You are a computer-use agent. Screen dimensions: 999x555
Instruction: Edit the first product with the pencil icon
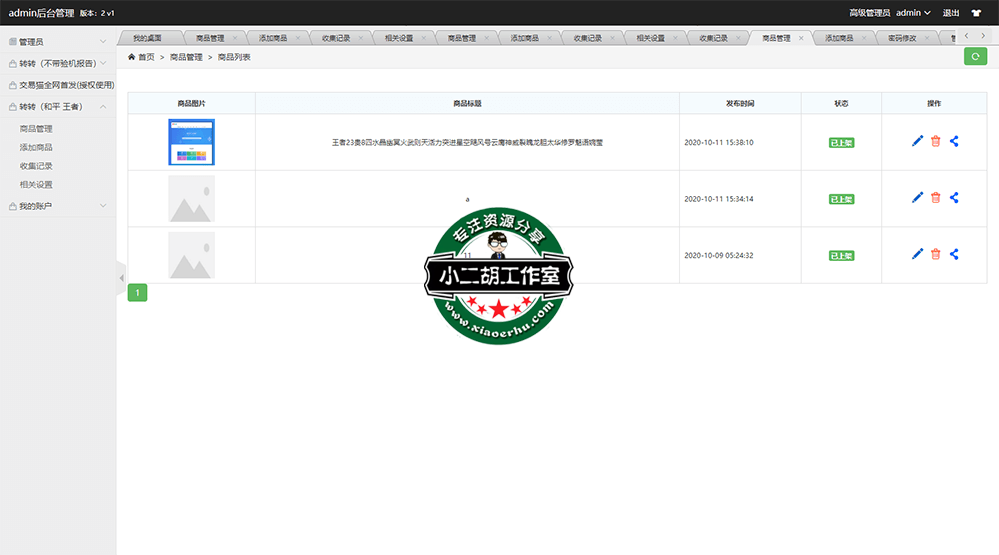917,142
